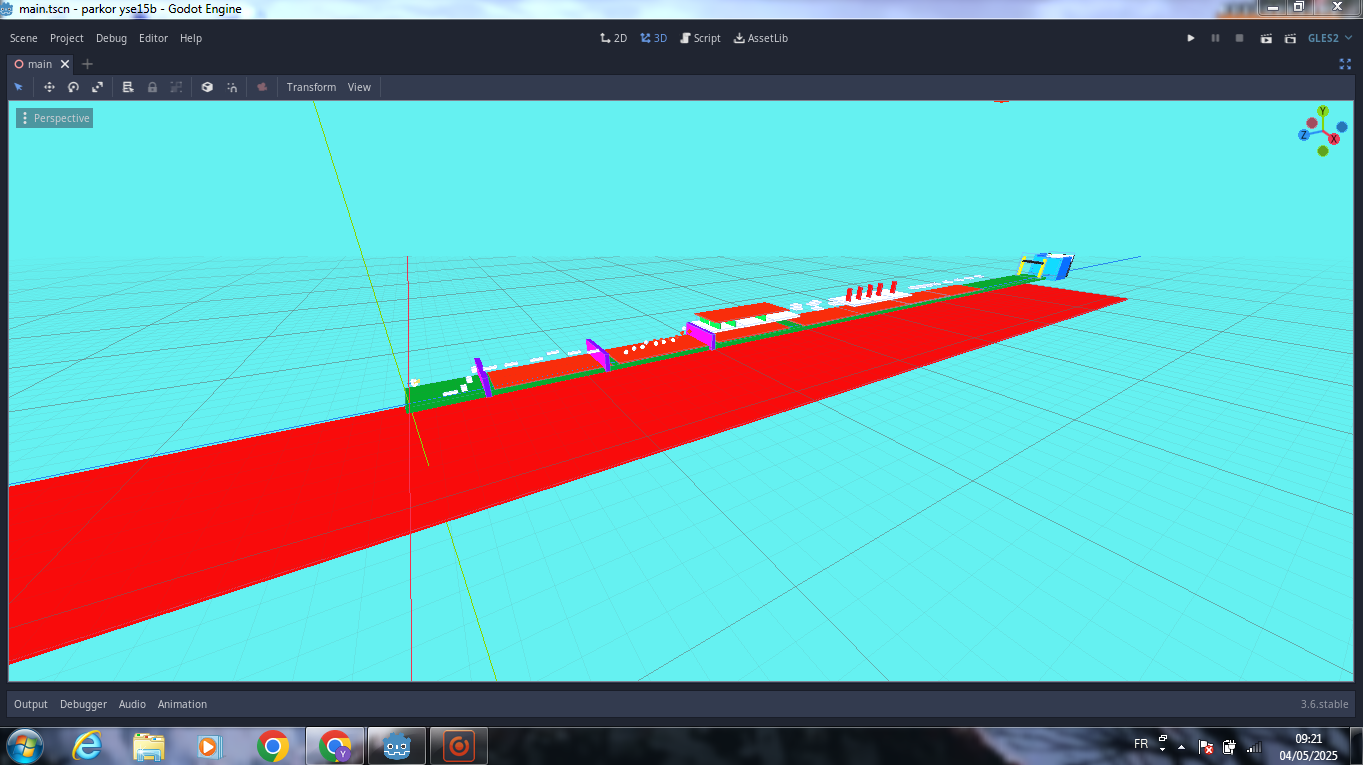Switch to the Script workspace
Screen dimensions: 1363x765
click(x=700, y=38)
